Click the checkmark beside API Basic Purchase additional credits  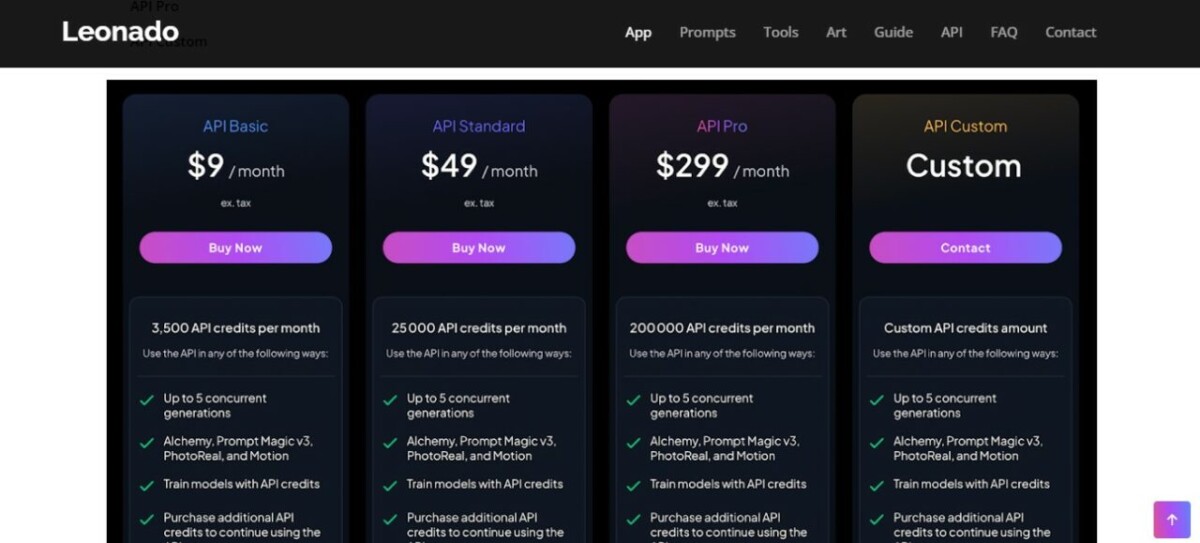pyautogui.click(x=147, y=520)
